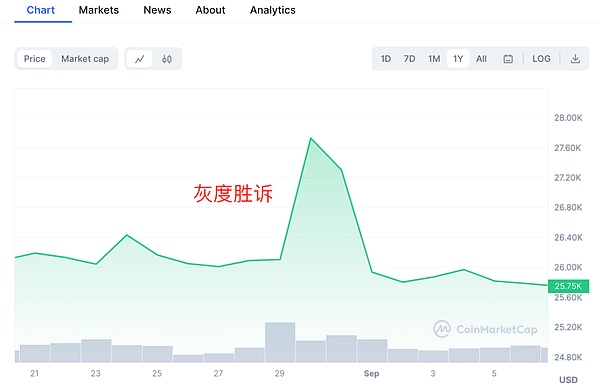Viewport: 600px width, 386px height.
Task: Click the 27 date axis label
Action: point(218,373)
